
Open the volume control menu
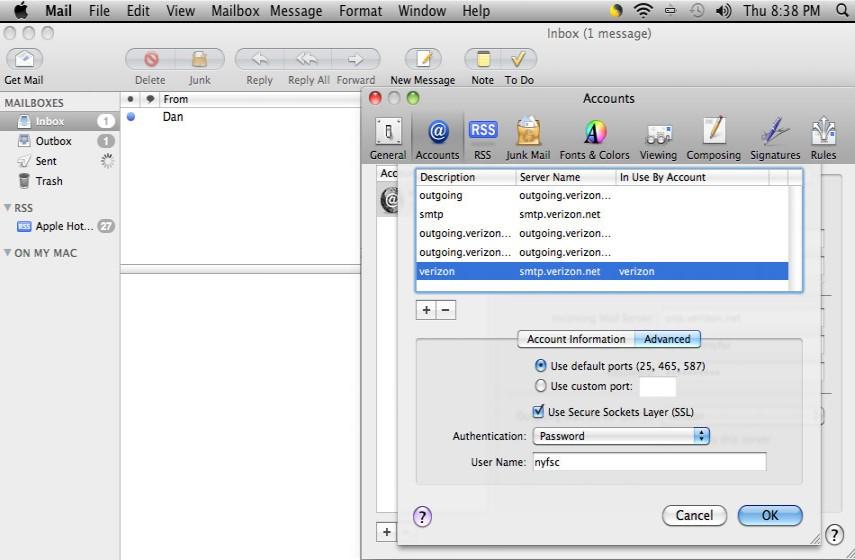[x=723, y=10]
